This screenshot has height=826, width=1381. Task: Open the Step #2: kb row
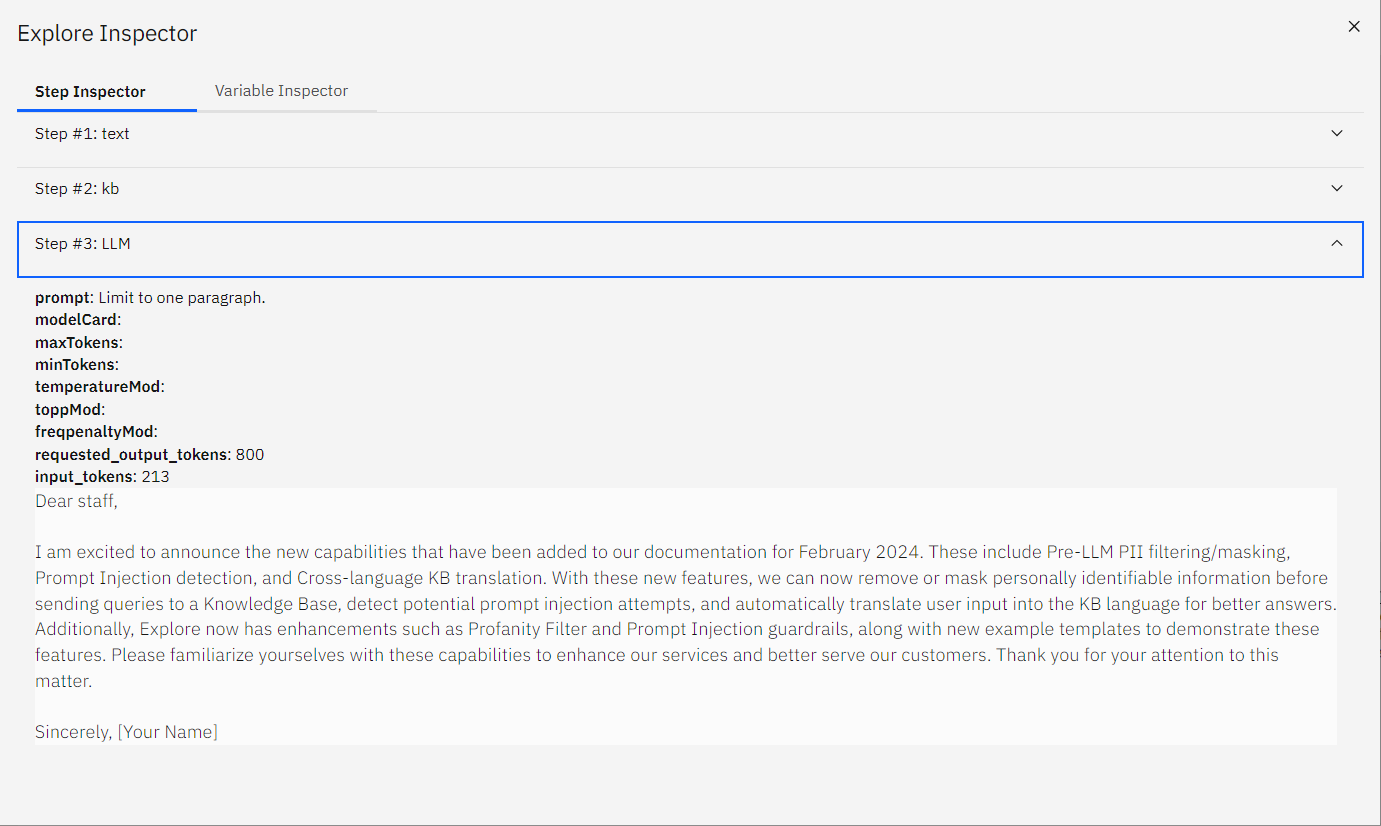click(690, 189)
